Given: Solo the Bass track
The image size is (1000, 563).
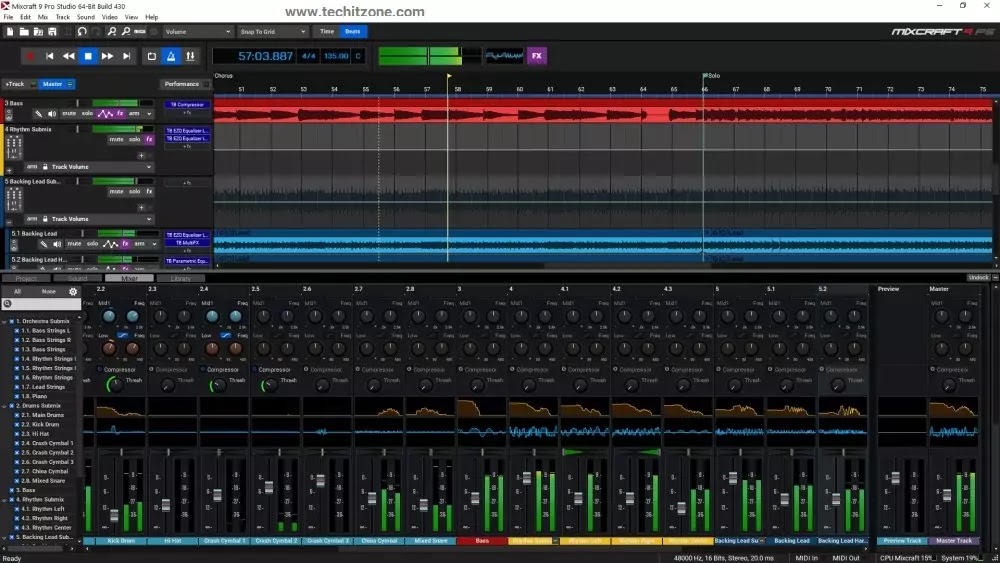Looking at the screenshot, I should [x=87, y=113].
